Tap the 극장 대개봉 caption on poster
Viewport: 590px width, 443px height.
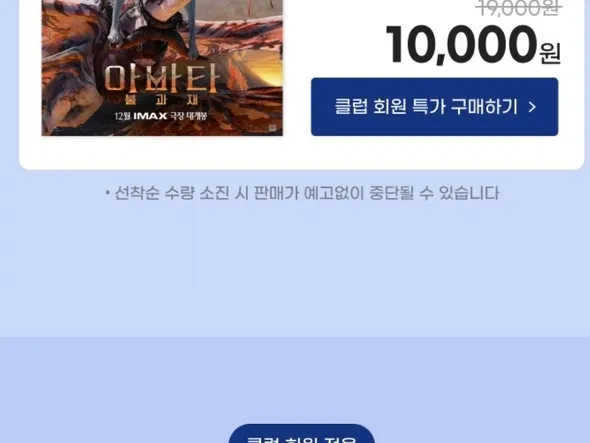[x=188, y=116]
